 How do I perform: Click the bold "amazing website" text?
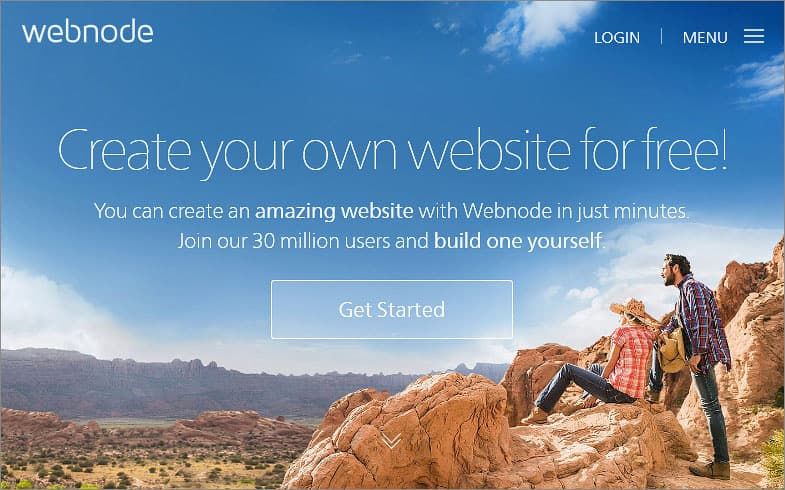click(x=334, y=211)
